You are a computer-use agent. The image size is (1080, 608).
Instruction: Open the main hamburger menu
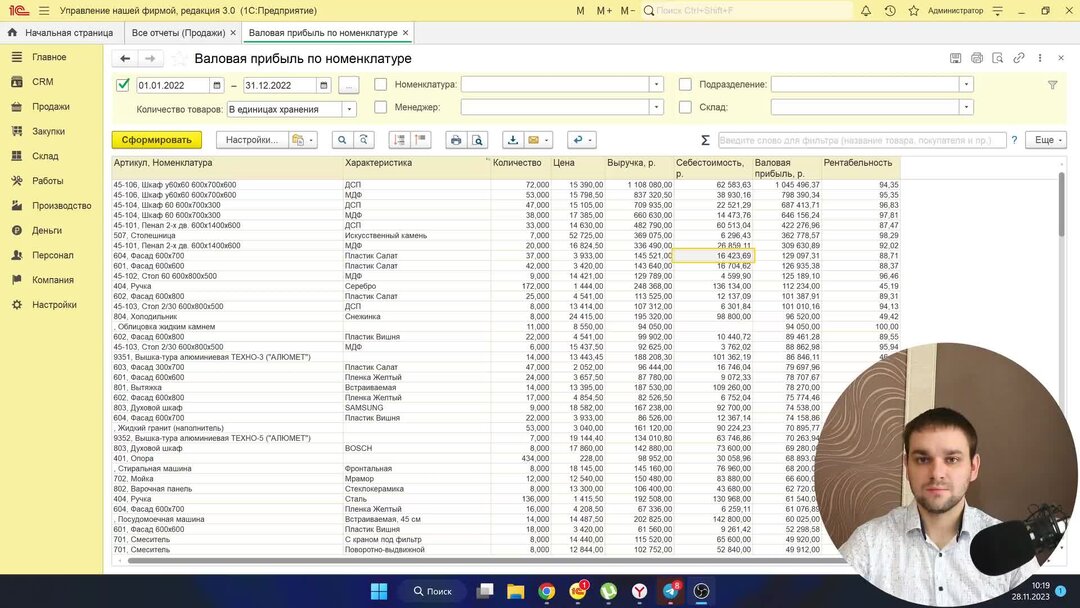[x=44, y=11]
